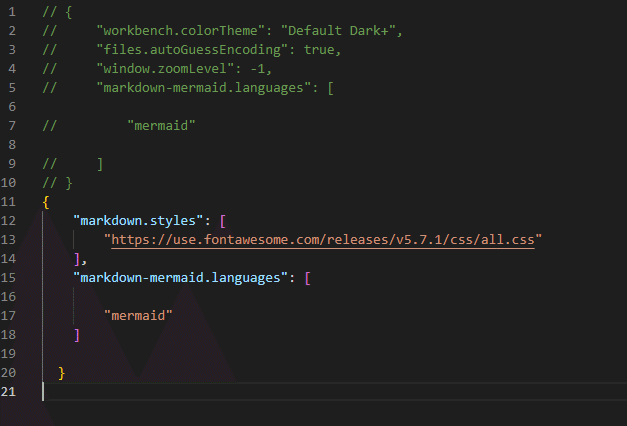Click the commented "Default Dark+" value
The height and width of the screenshot is (426, 627).
click(338, 30)
